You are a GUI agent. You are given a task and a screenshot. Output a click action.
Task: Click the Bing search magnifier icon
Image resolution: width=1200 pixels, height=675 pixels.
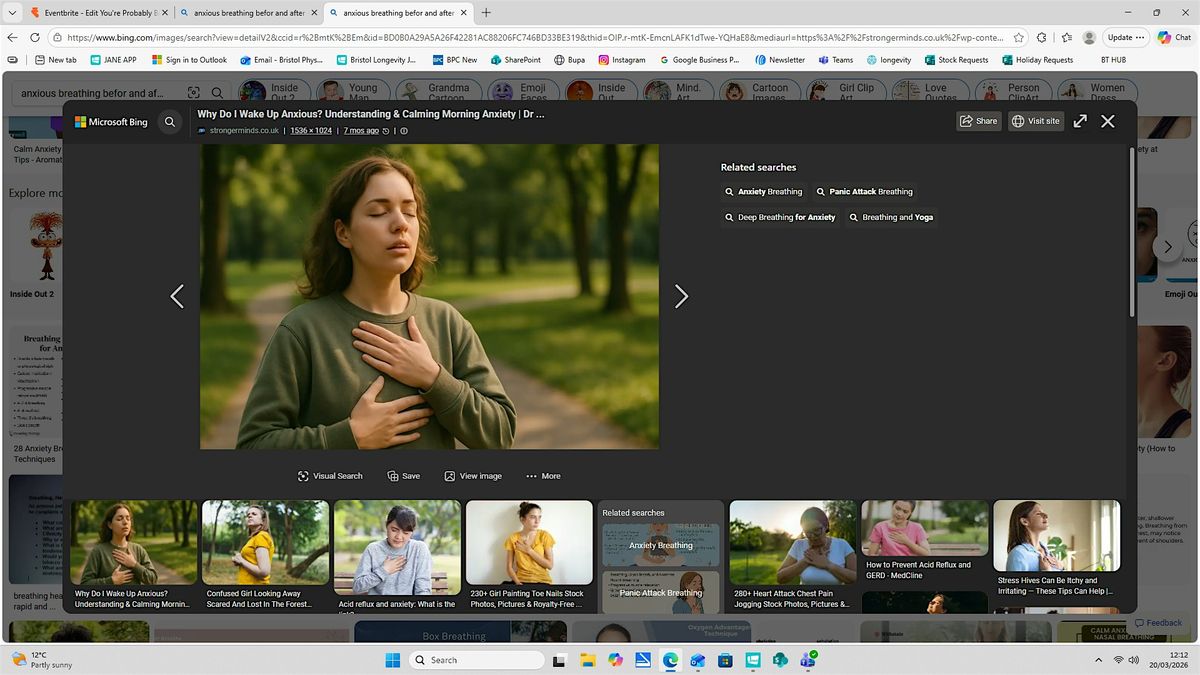pyautogui.click(x=170, y=122)
